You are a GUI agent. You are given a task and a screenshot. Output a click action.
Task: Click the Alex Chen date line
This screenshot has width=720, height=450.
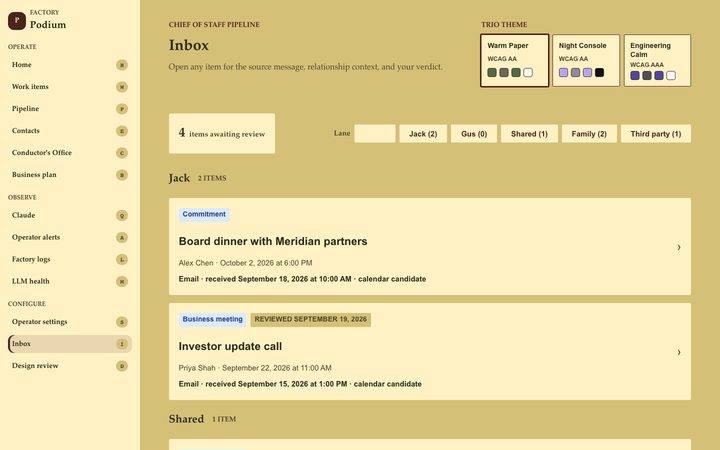pyautogui.click(x=245, y=263)
